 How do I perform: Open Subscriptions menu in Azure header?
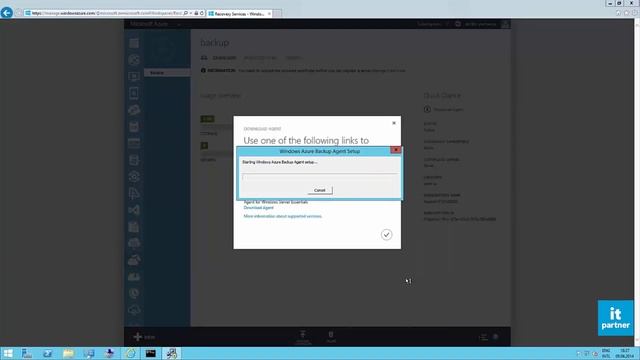[433, 24]
